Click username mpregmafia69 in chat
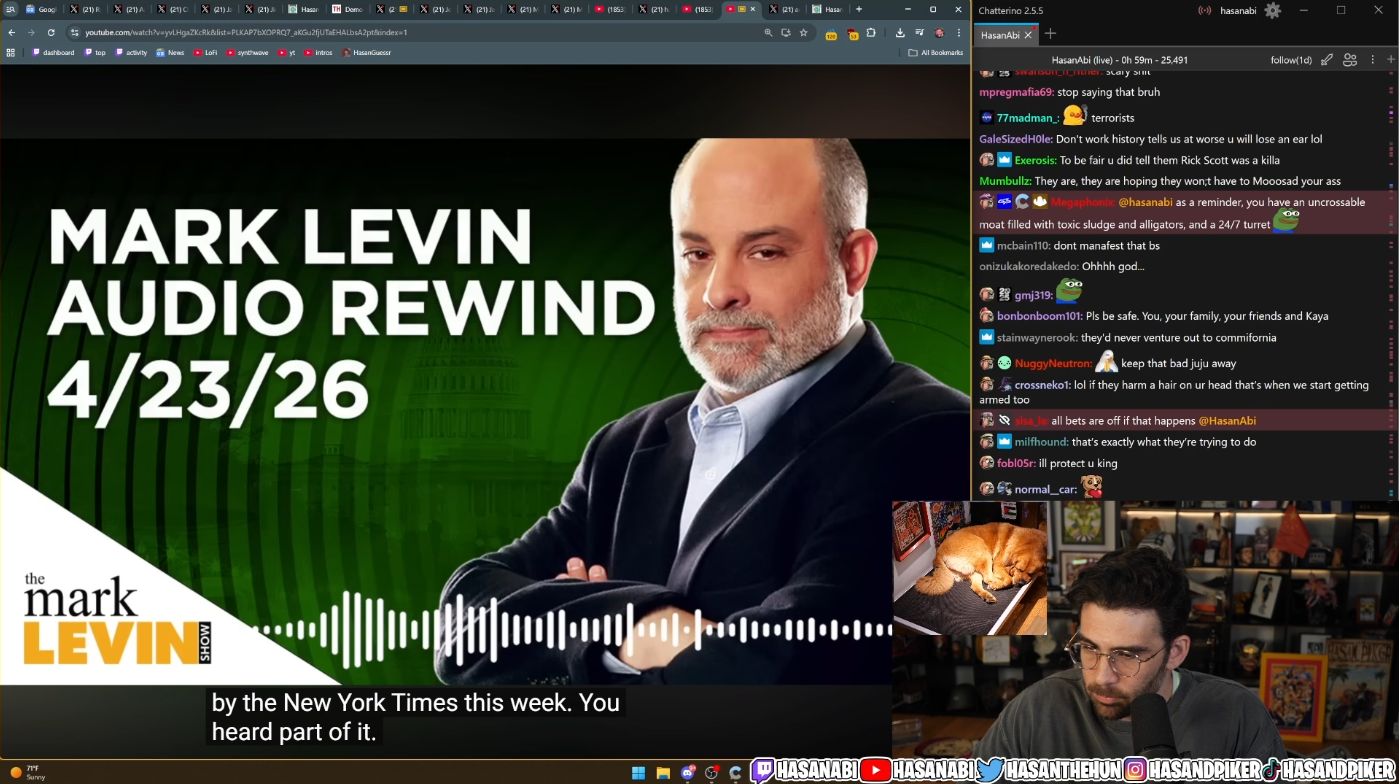 1016,92
